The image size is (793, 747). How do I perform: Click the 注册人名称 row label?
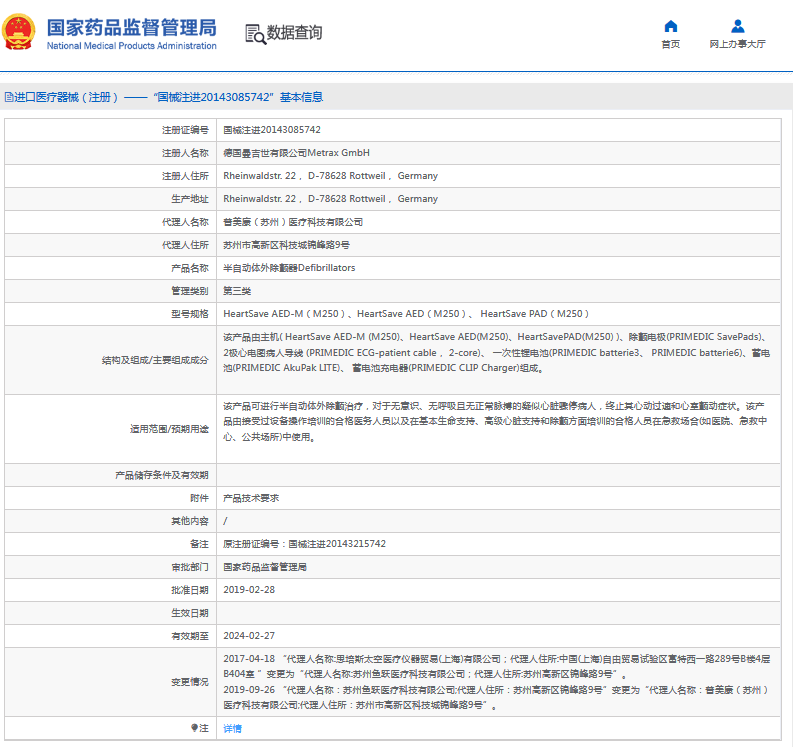[x=185, y=153]
